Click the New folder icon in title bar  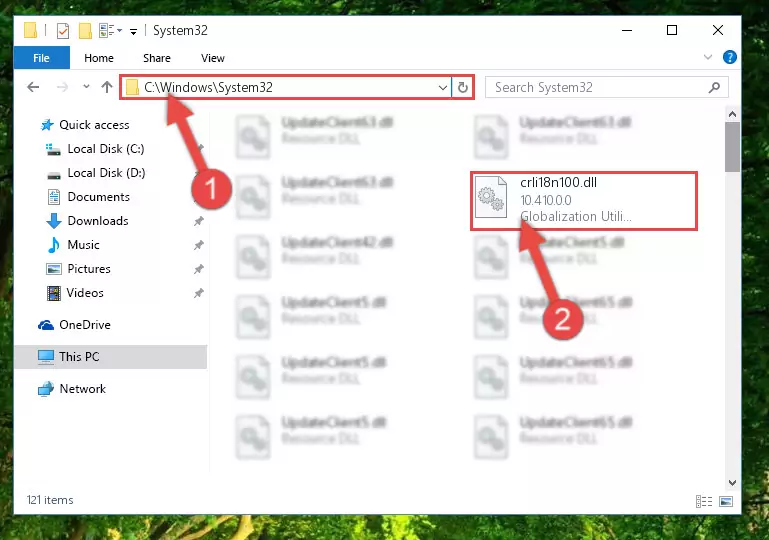pyautogui.click(x=85, y=31)
